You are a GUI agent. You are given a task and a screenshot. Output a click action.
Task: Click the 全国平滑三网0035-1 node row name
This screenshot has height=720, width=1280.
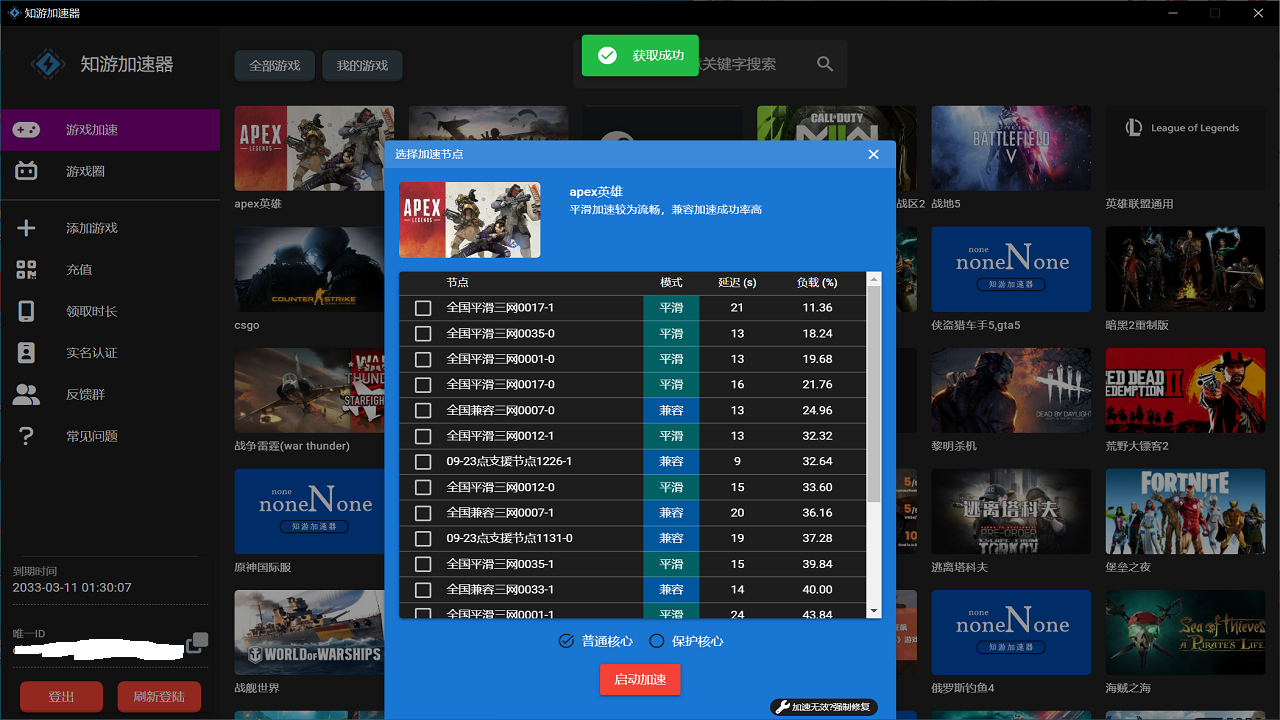tap(500, 564)
